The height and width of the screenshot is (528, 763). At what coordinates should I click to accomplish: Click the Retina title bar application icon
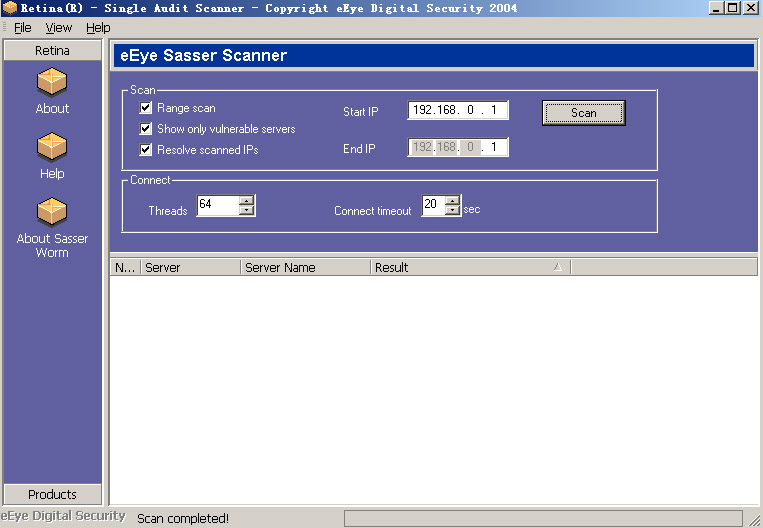click(x=9, y=8)
